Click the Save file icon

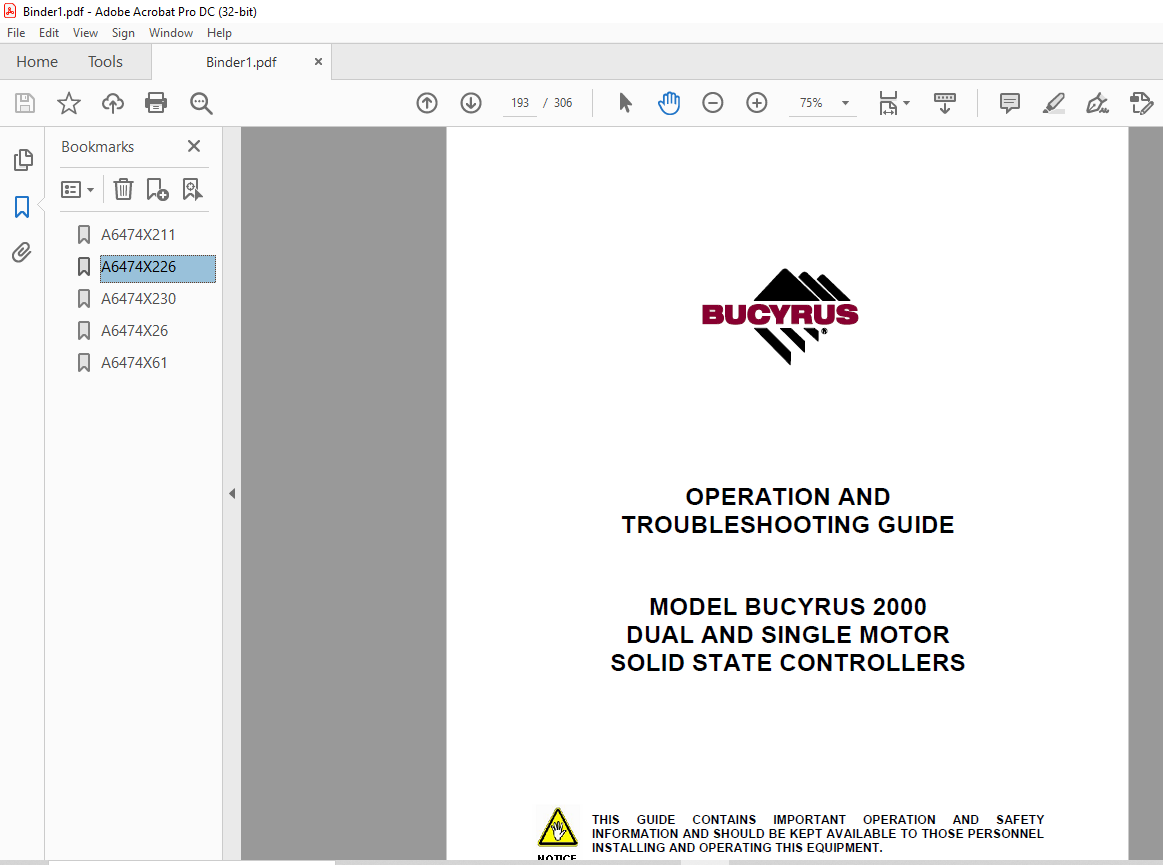(24, 103)
